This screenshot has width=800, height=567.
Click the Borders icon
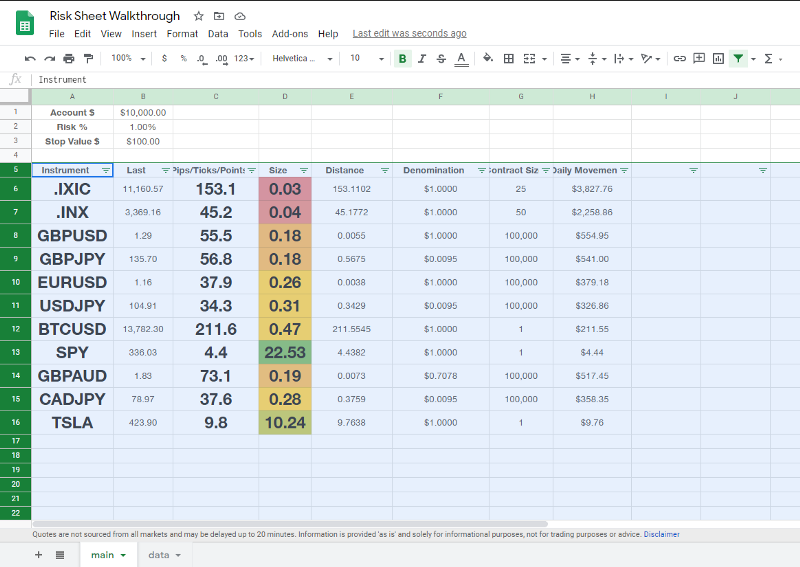(x=509, y=59)
